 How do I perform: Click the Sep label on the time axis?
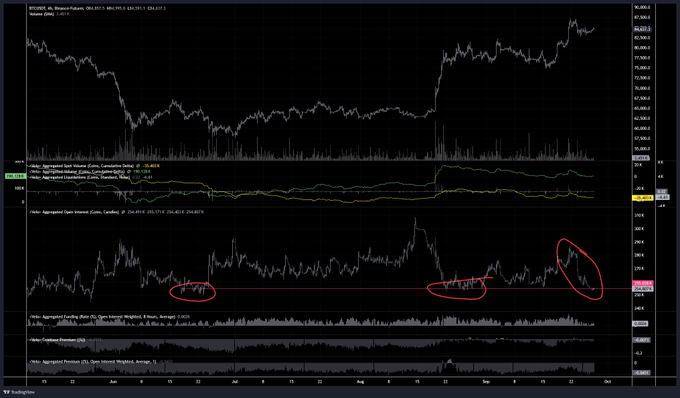tap(486, 382)
